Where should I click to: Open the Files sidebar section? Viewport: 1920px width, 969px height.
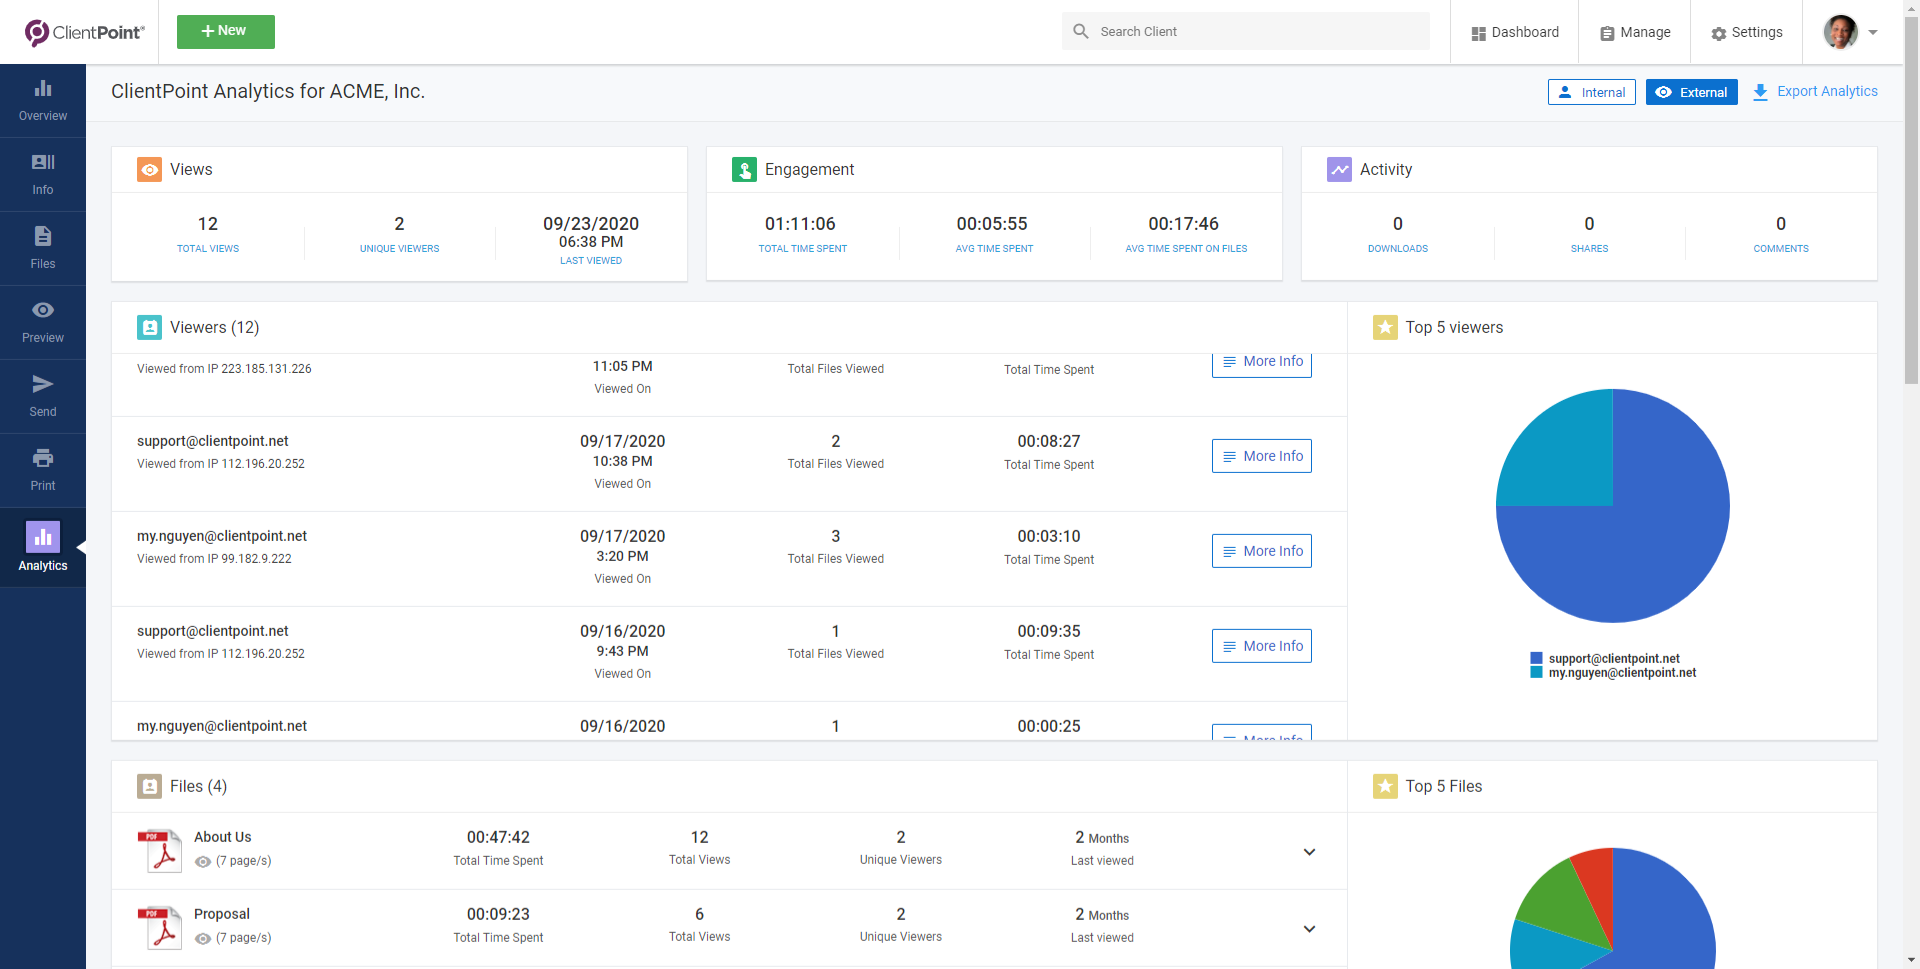coord(43,249)
